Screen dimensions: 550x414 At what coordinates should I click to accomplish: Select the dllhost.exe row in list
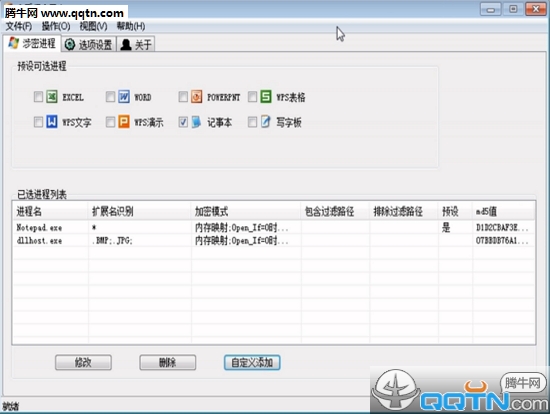tap(274, 241)
